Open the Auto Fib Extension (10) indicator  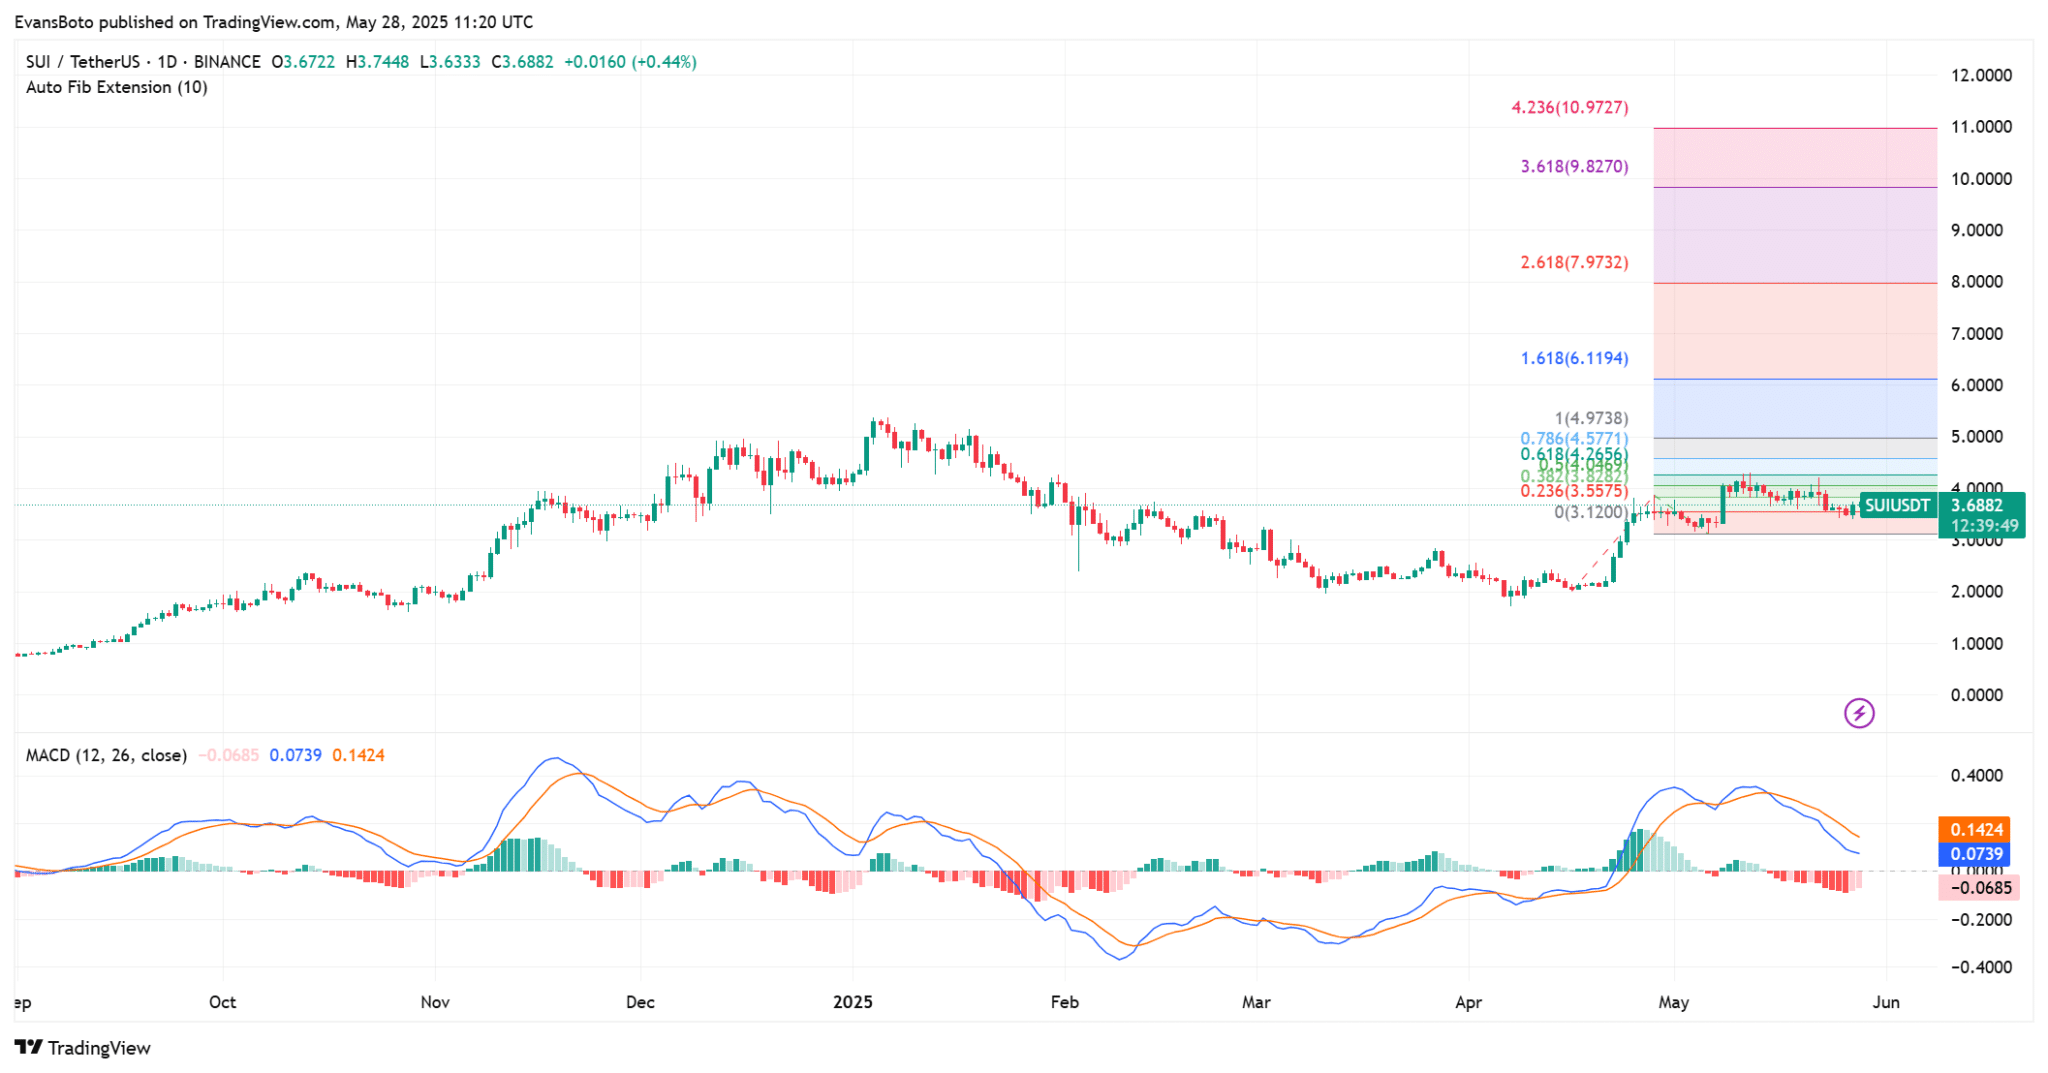pyautogui.click(x=116, y=87)
